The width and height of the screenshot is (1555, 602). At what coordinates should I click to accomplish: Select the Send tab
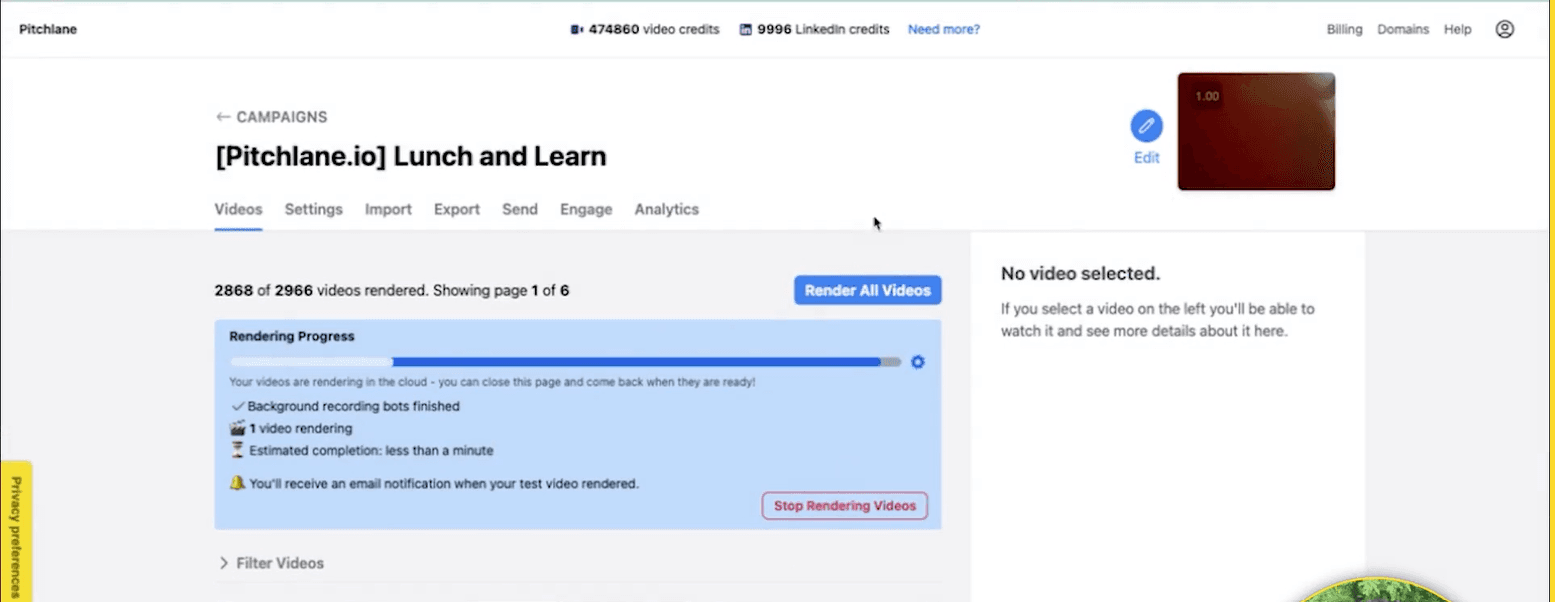519,209
